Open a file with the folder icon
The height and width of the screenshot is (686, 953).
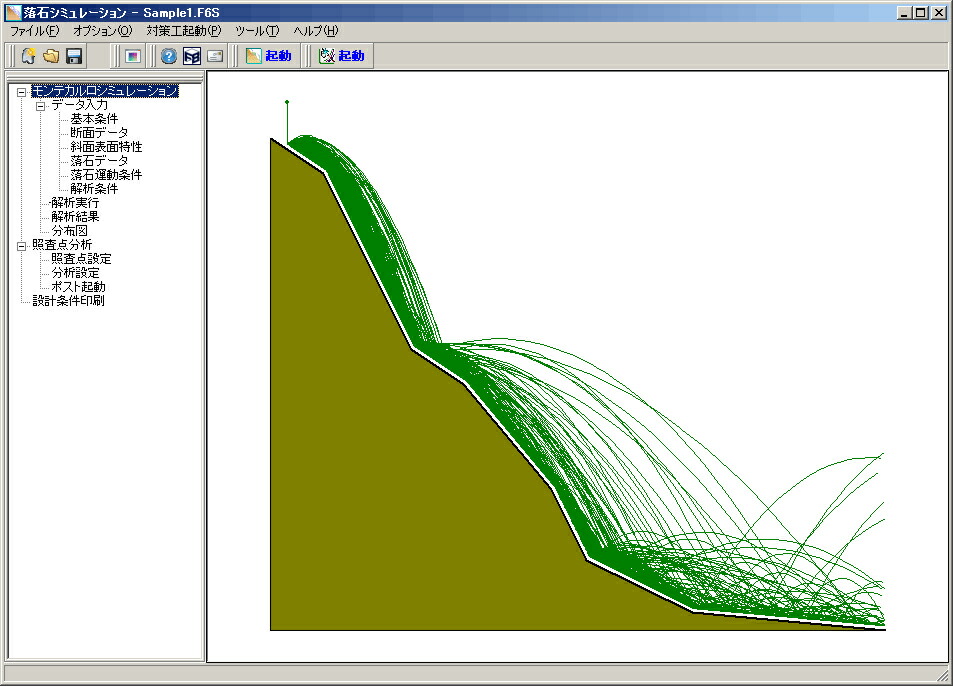51,56
